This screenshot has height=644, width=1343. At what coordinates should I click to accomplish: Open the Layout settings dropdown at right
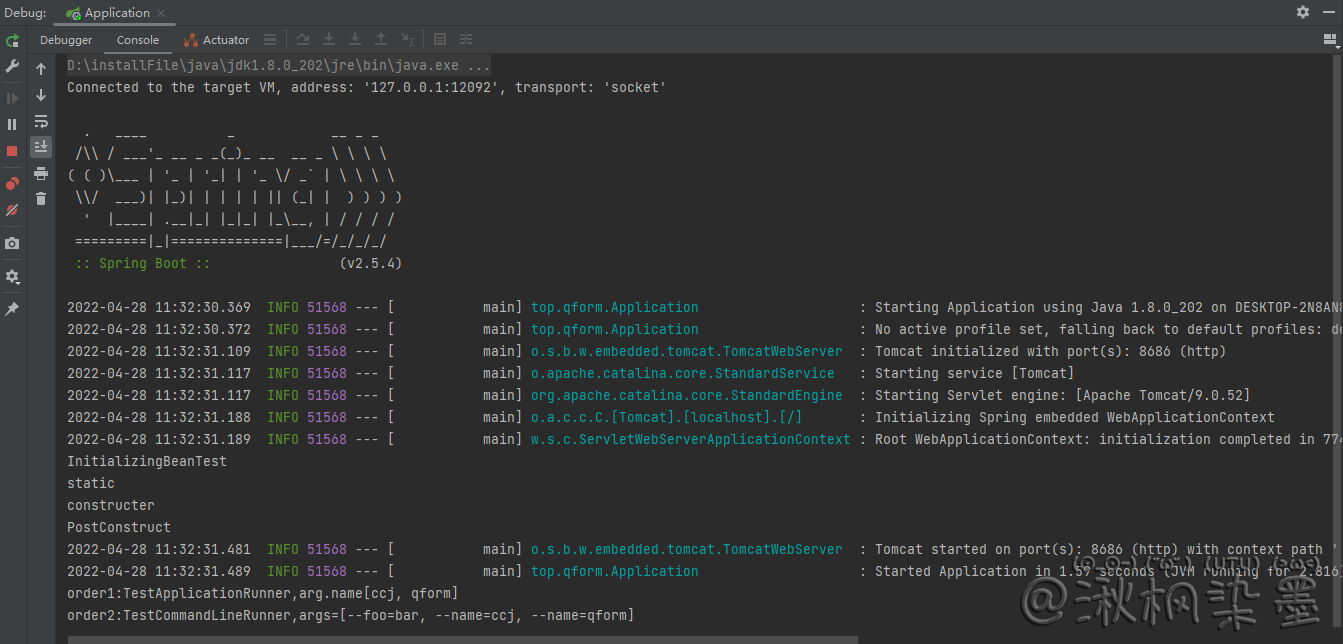pos(1330,40)
